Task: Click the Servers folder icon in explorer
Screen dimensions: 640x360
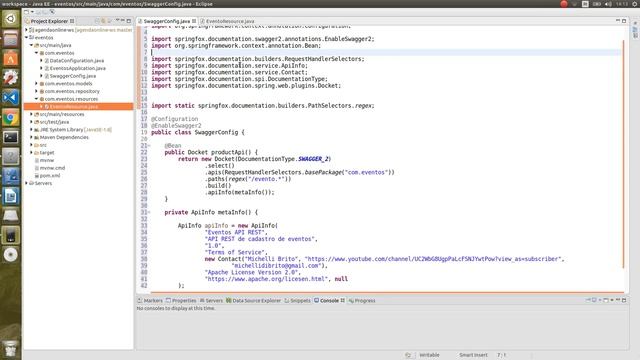Action: (x=31, y=183)
